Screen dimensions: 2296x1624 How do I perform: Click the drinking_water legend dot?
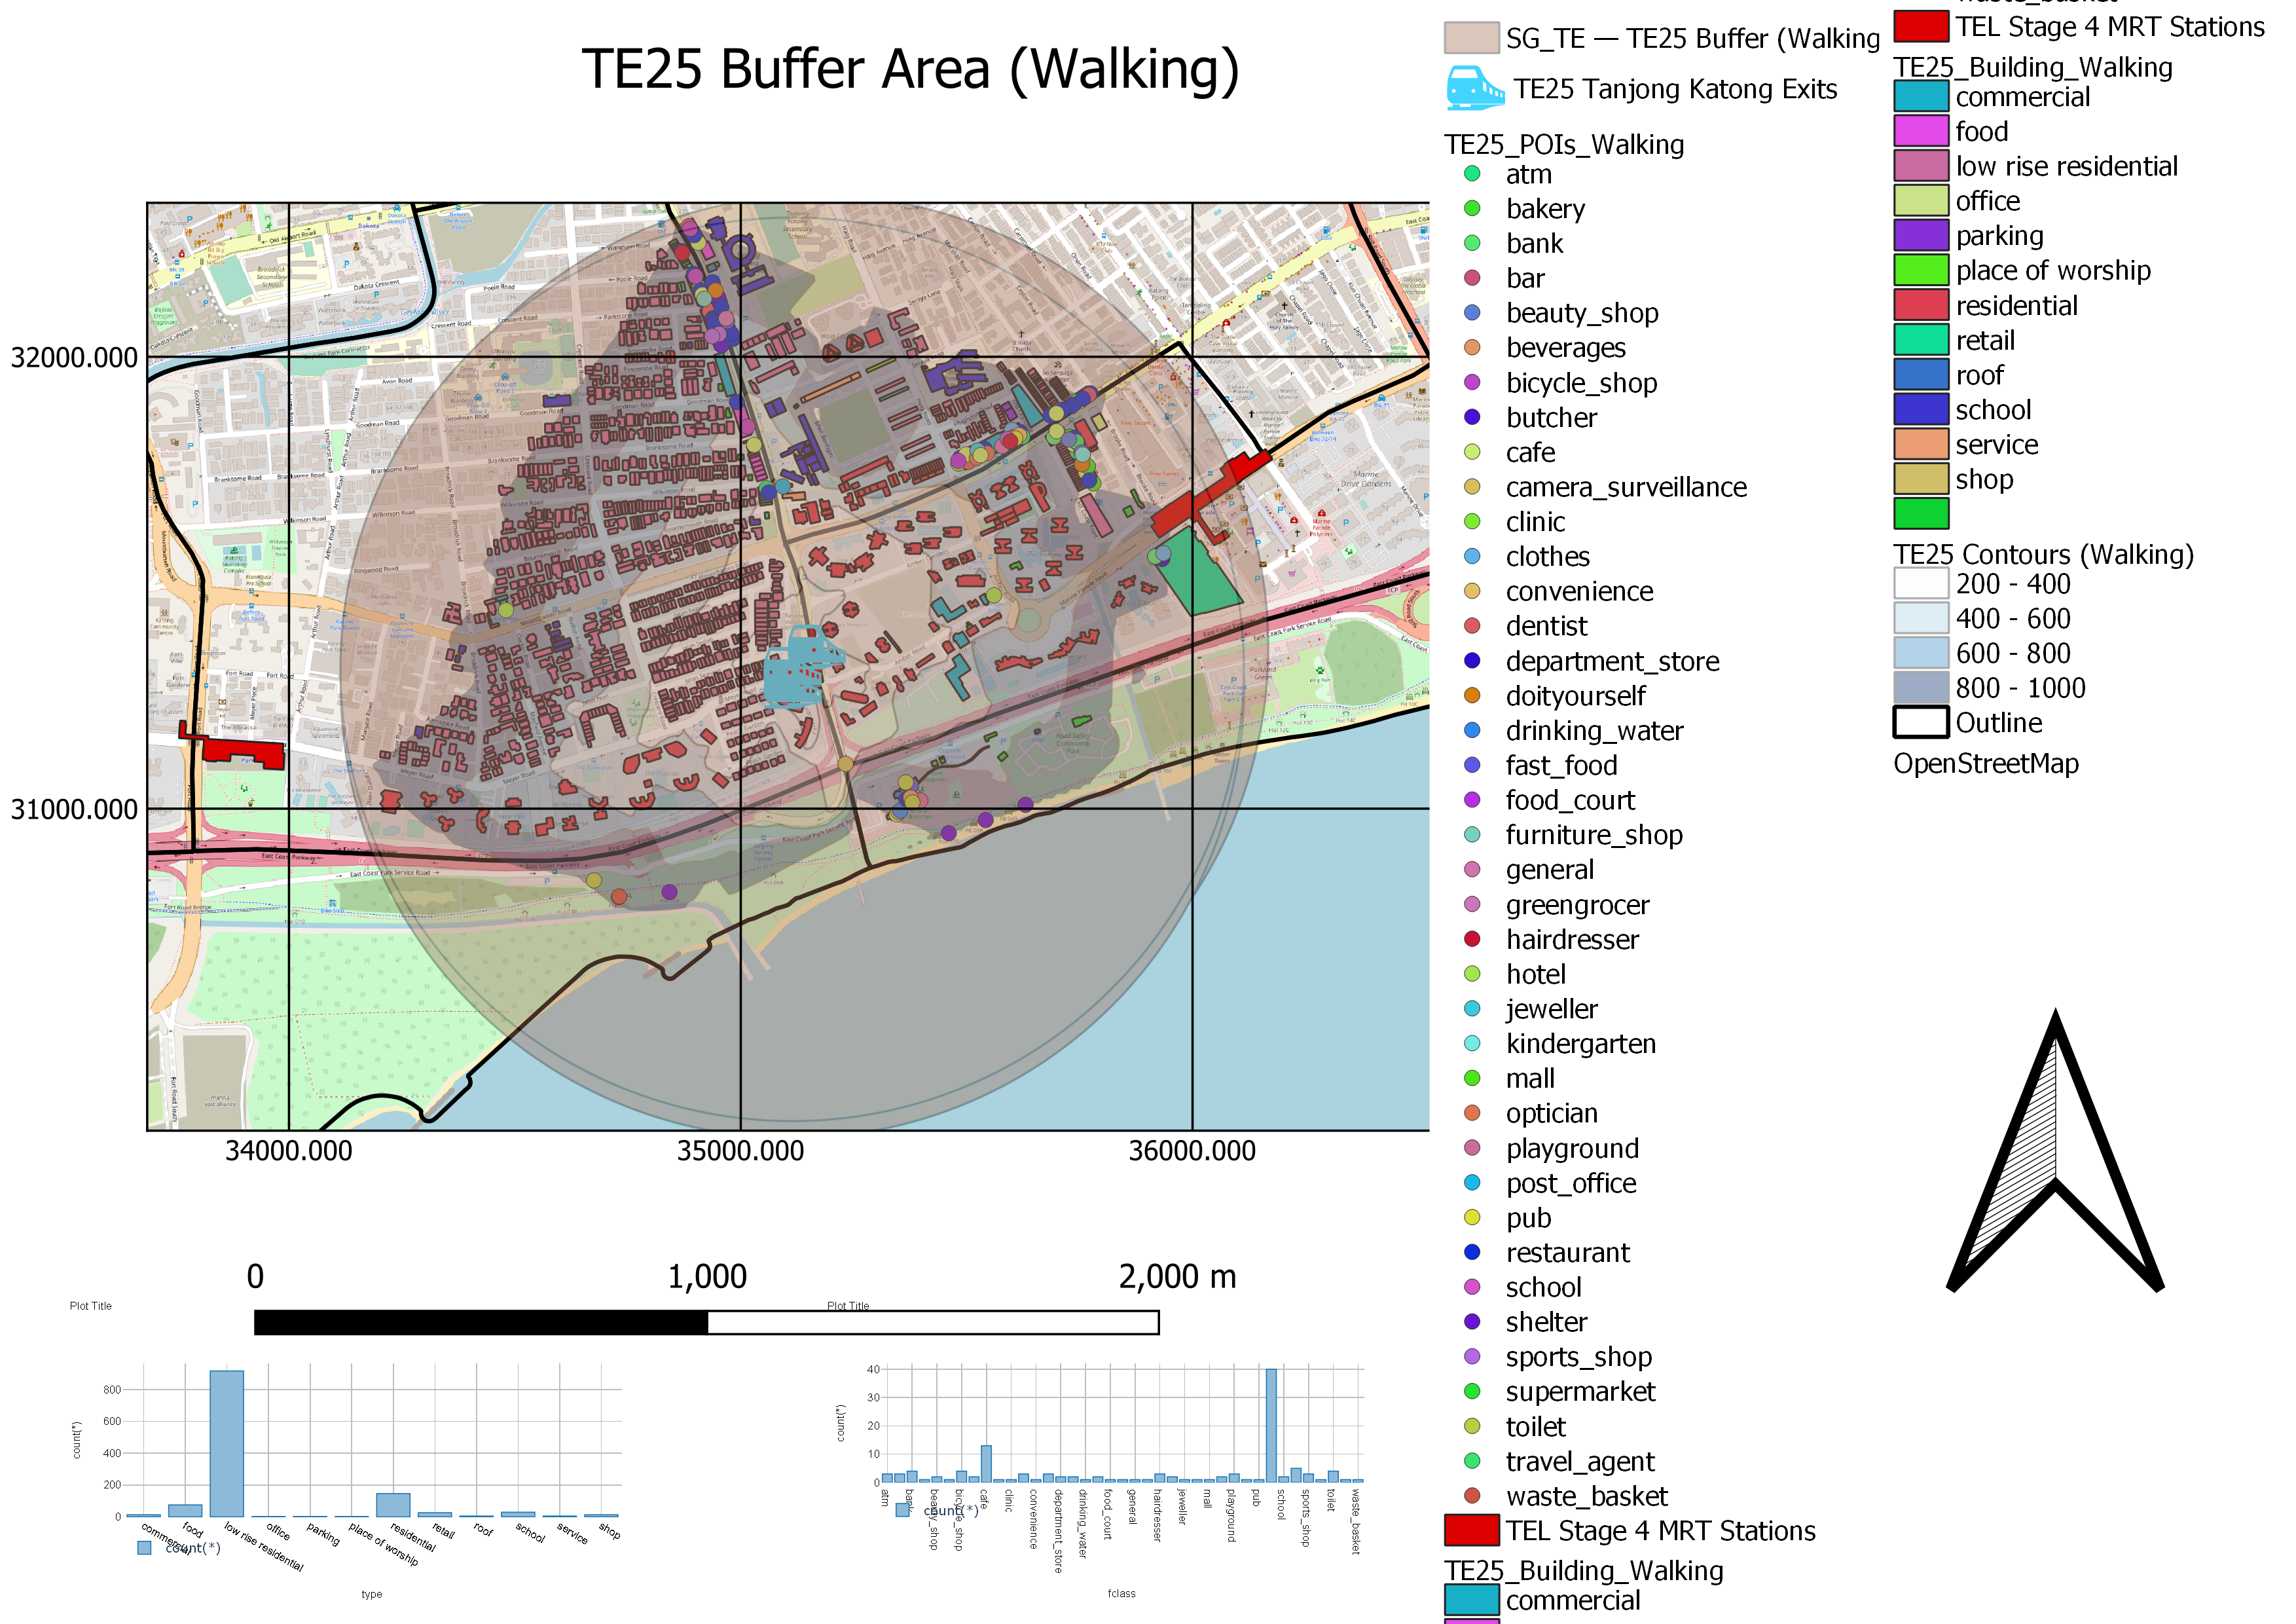[x=1472, y=730]
